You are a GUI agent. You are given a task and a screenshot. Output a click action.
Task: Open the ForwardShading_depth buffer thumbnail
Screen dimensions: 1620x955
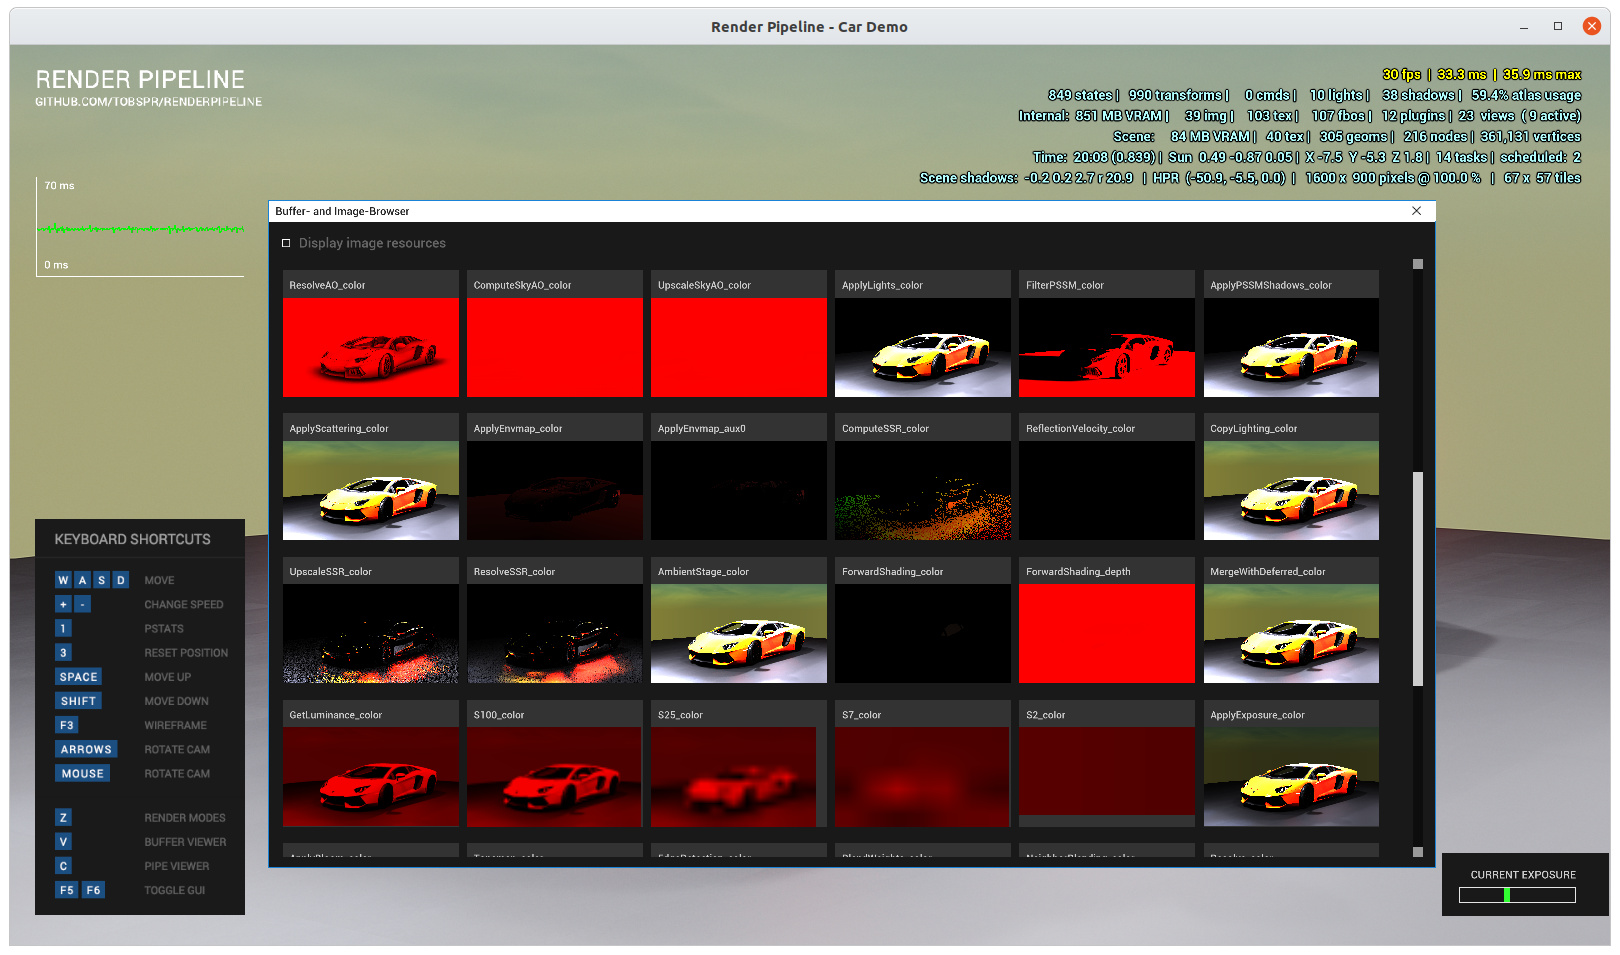coord(1106,633)
